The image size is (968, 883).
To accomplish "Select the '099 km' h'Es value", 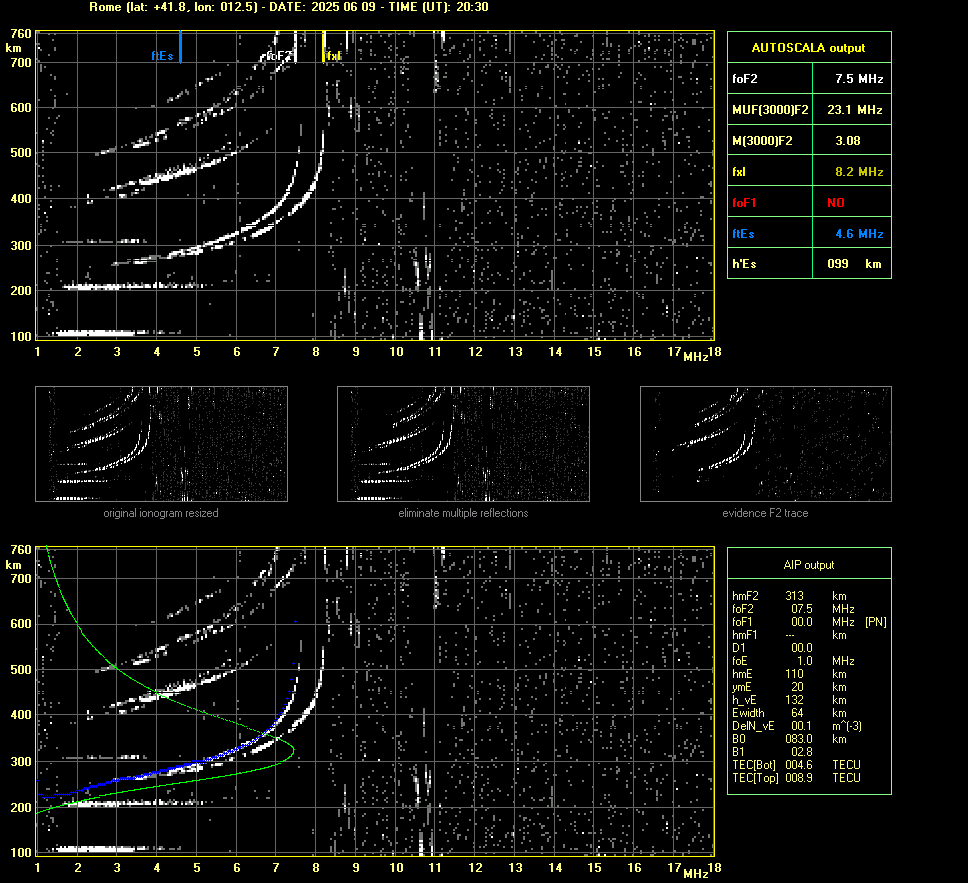I will tap(854, 264).
